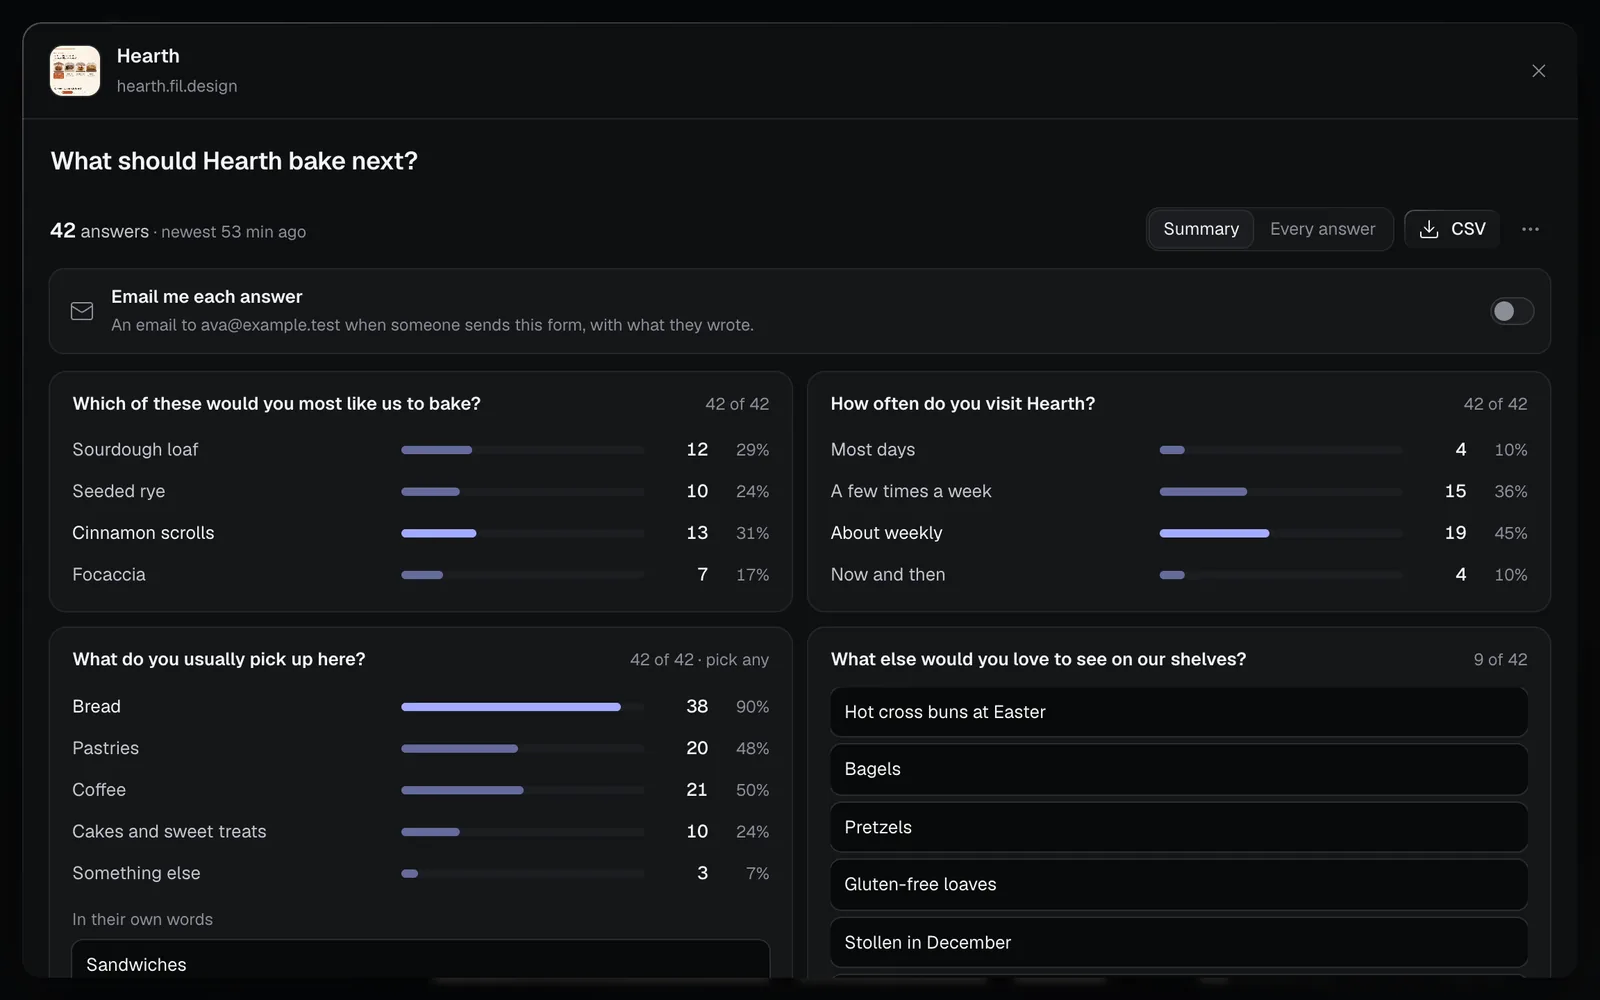Click the 90% value for Bread
The image size is (1600, 1000).
coord(752,707)
